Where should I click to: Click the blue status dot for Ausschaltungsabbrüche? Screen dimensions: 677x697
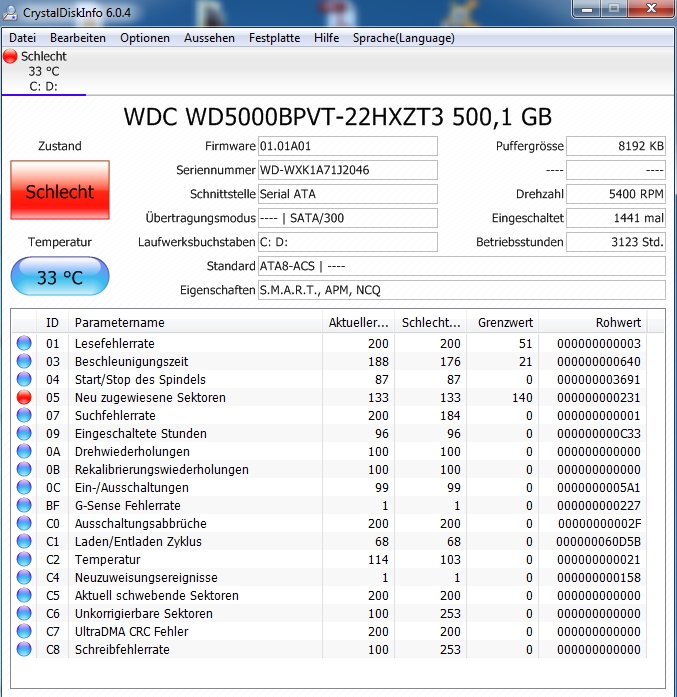[x=24, y=523]
